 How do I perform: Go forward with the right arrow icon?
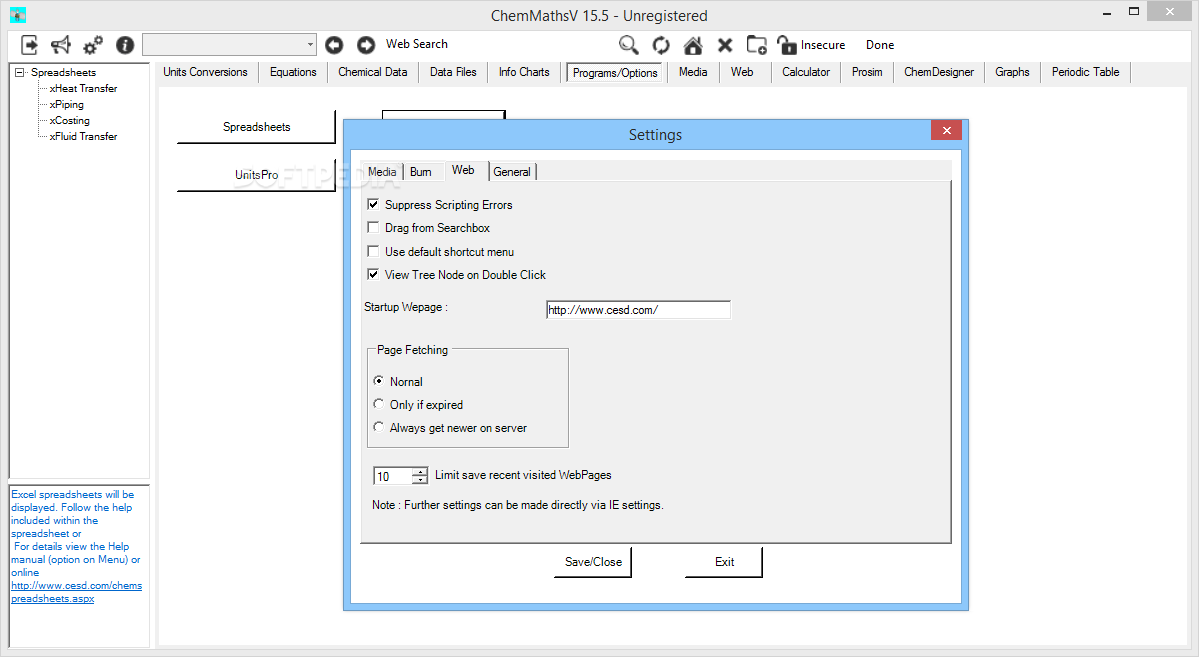366,45
